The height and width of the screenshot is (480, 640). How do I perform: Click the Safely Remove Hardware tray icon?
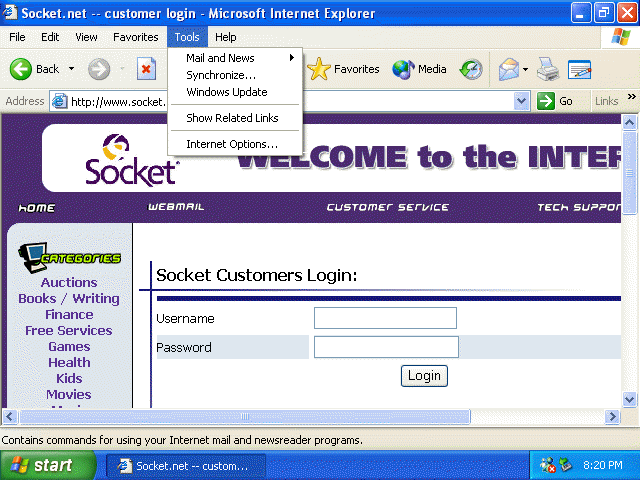pyautogui.click(x=566, y=464)
